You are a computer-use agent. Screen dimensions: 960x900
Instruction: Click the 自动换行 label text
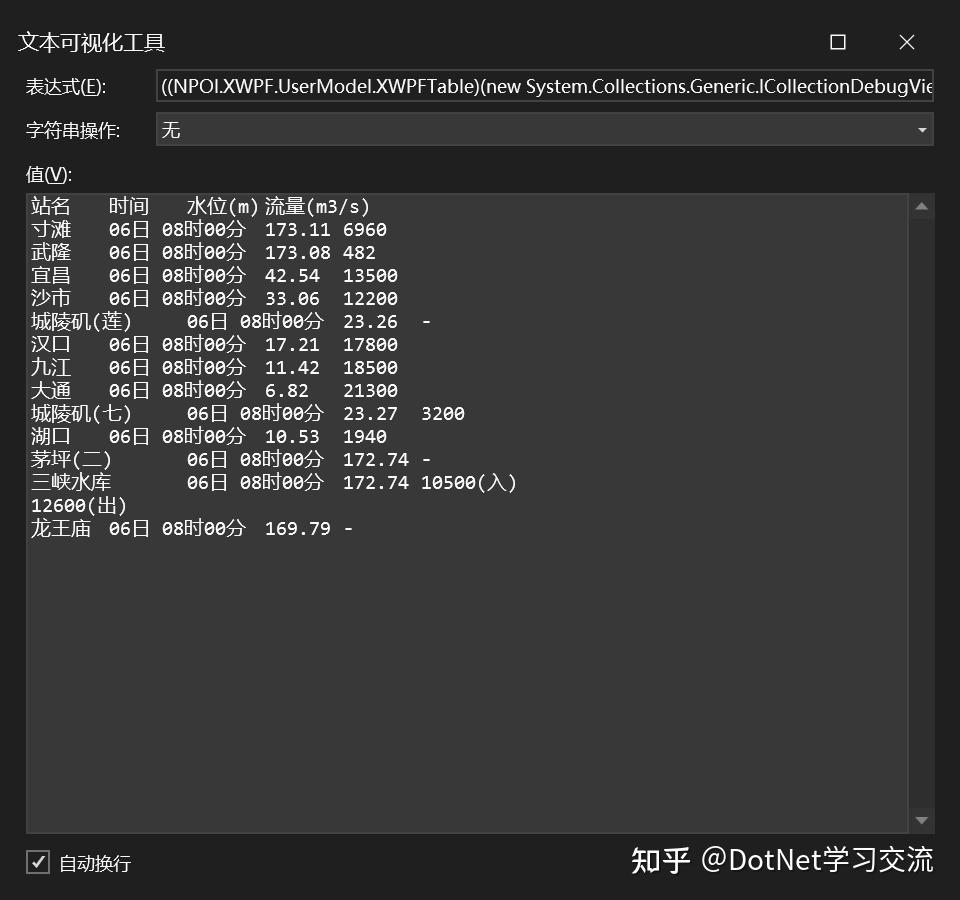(95, 863)
